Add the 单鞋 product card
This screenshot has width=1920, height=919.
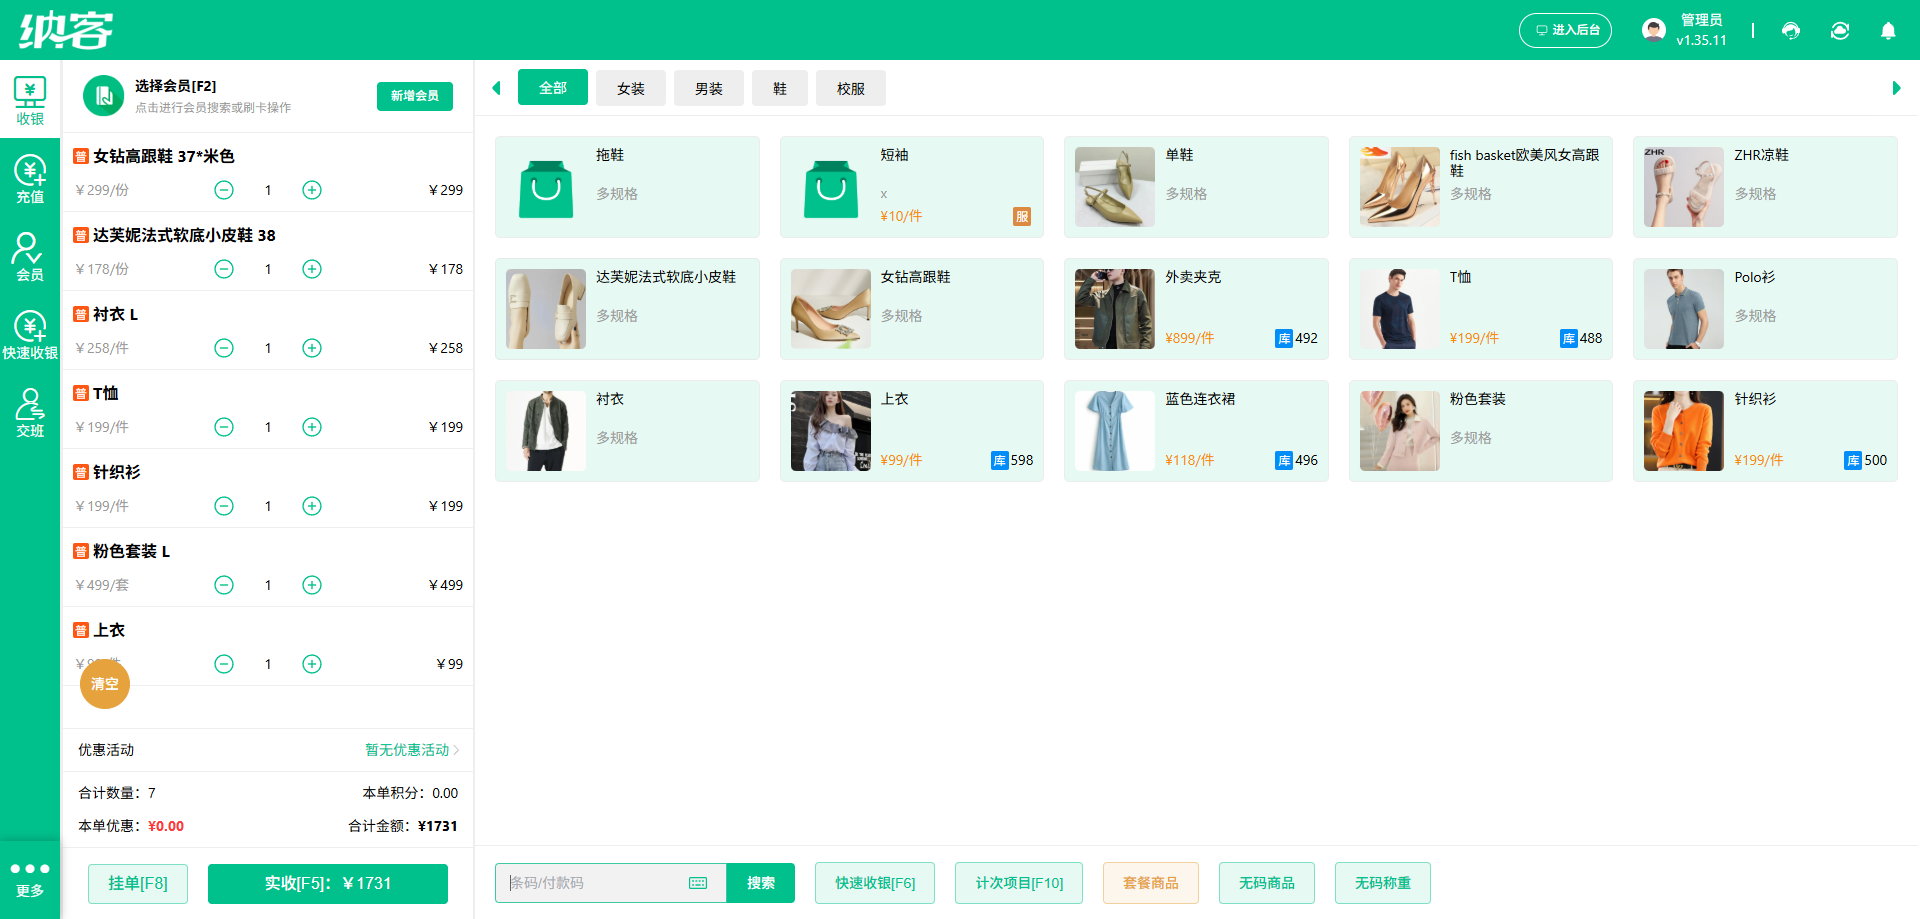pyautogui.click(x=1196, y=187)
